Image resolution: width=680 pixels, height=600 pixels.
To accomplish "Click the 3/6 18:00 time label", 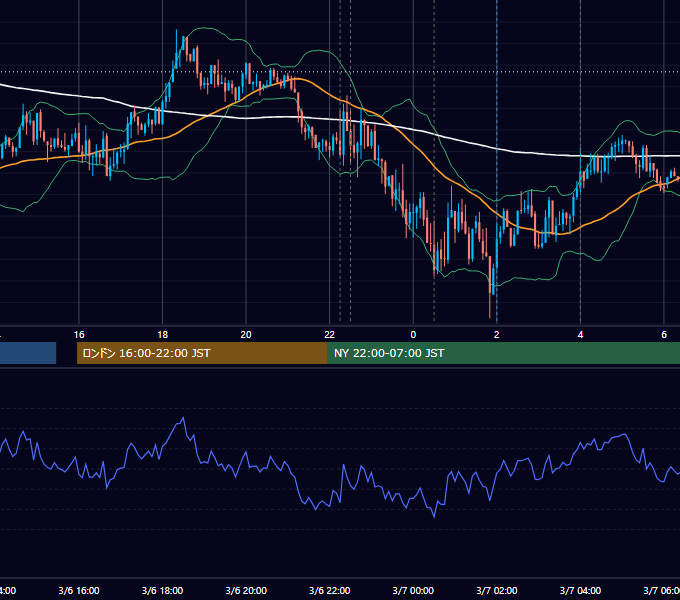I will click(163, 590).
